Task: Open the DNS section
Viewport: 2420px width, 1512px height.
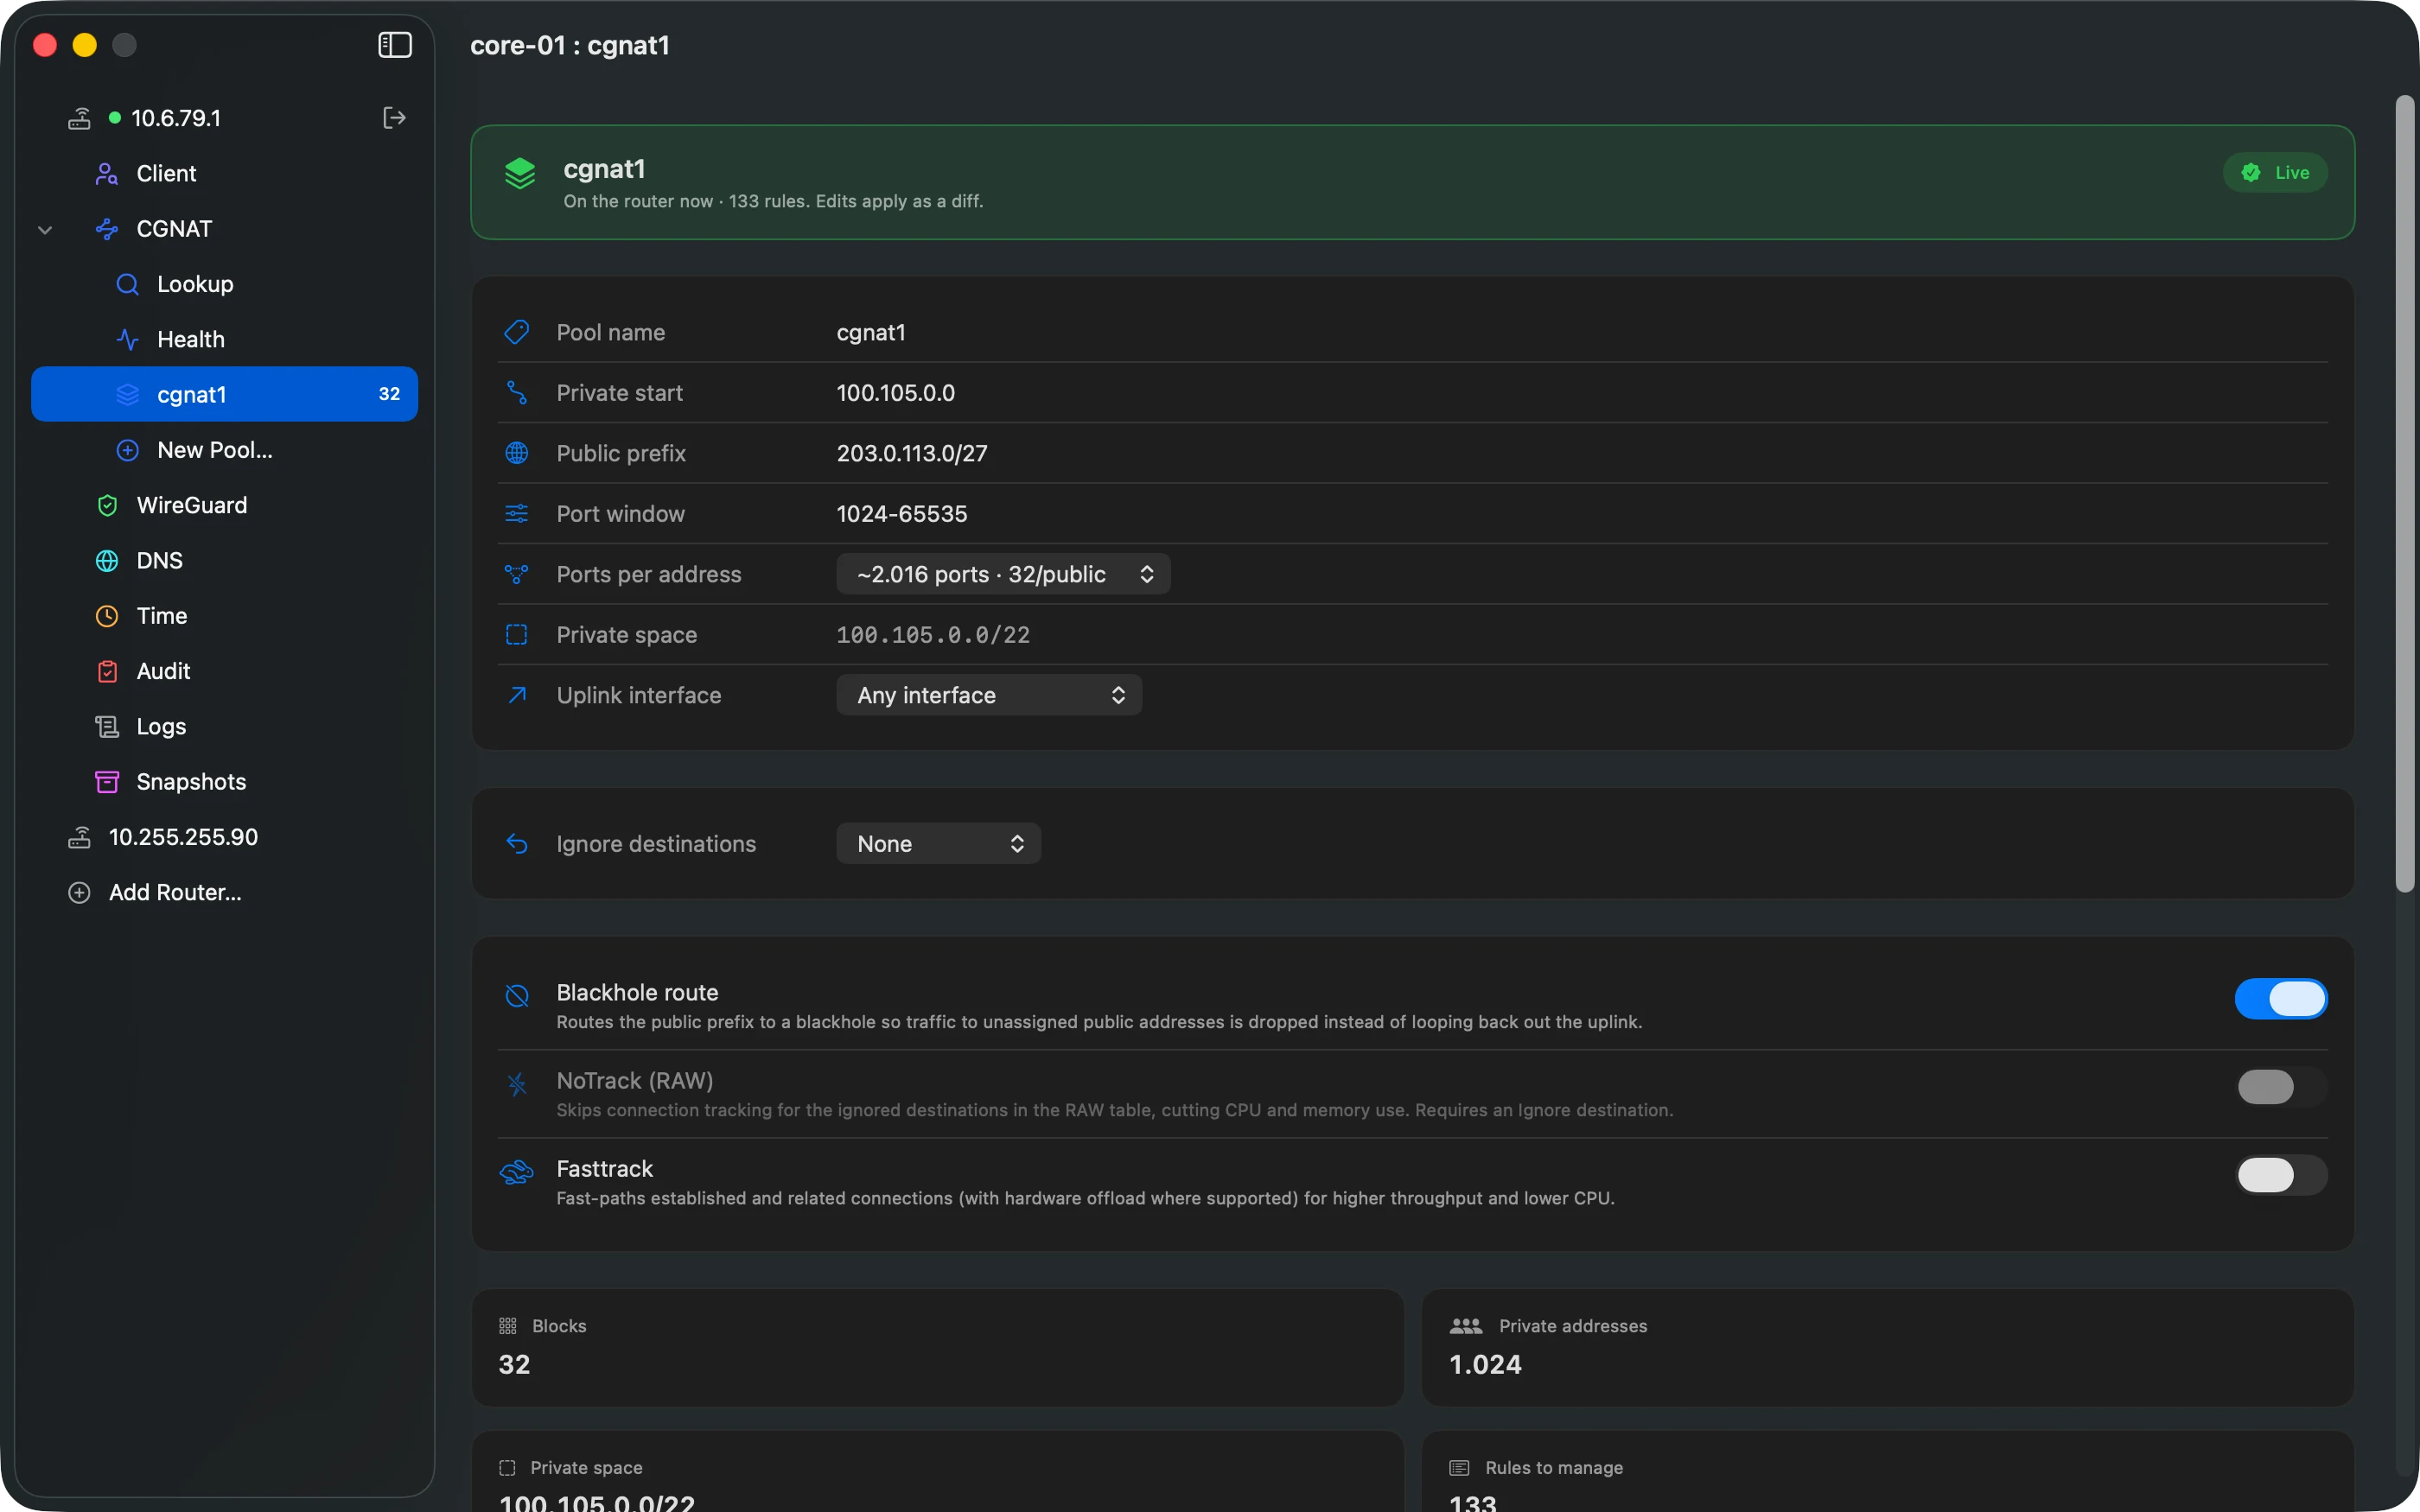Action: (225, 561)
